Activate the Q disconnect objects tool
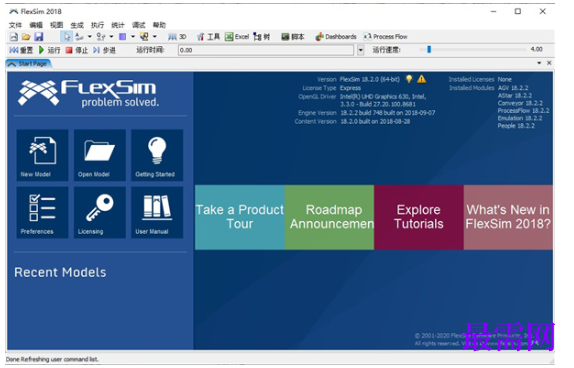574x368 pixels. click(x=101, y=37)
